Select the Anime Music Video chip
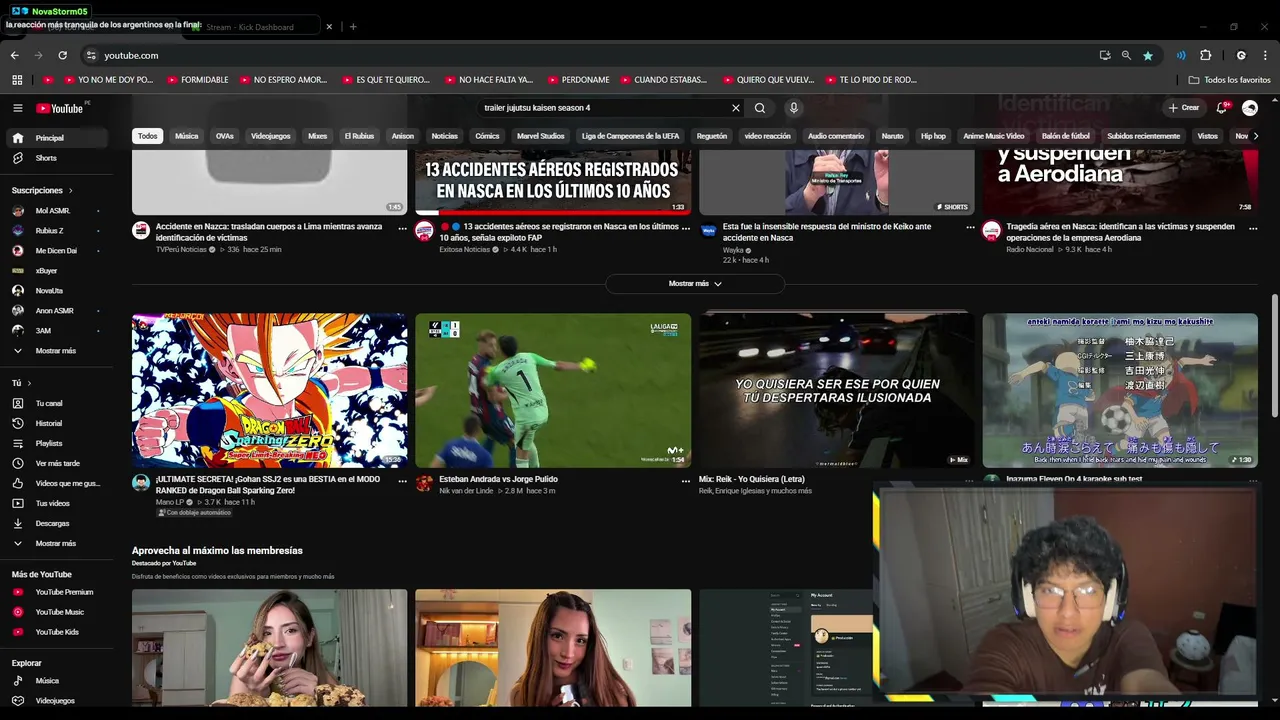1280x720 pixels. point(994,136)
